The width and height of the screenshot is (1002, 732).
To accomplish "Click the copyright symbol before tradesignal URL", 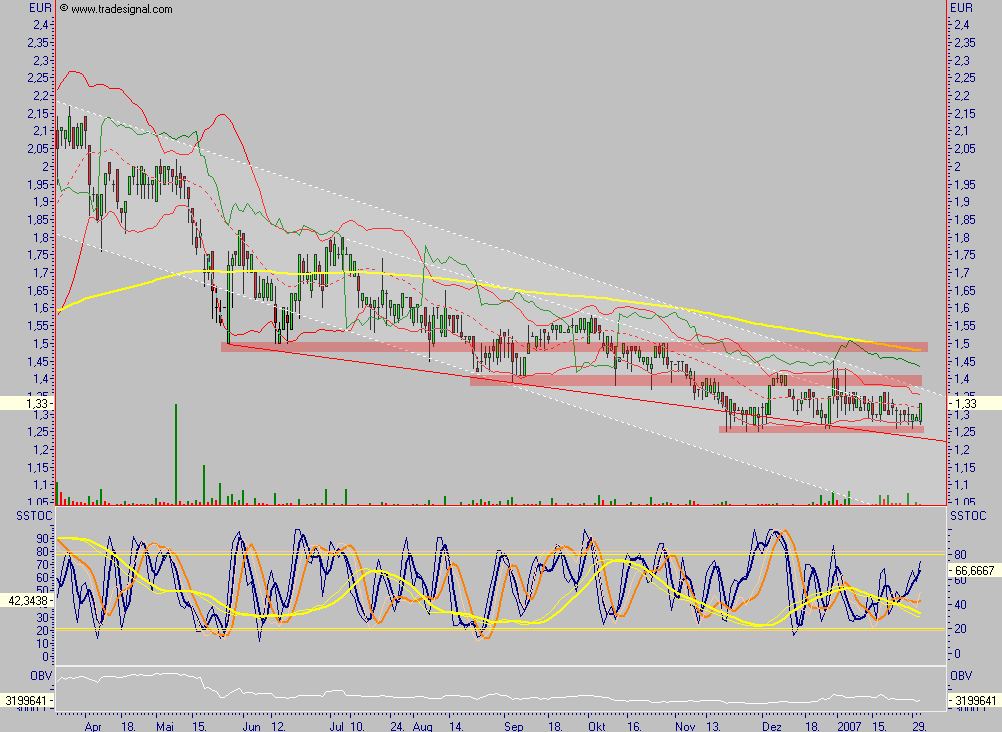I will [63, 8].
